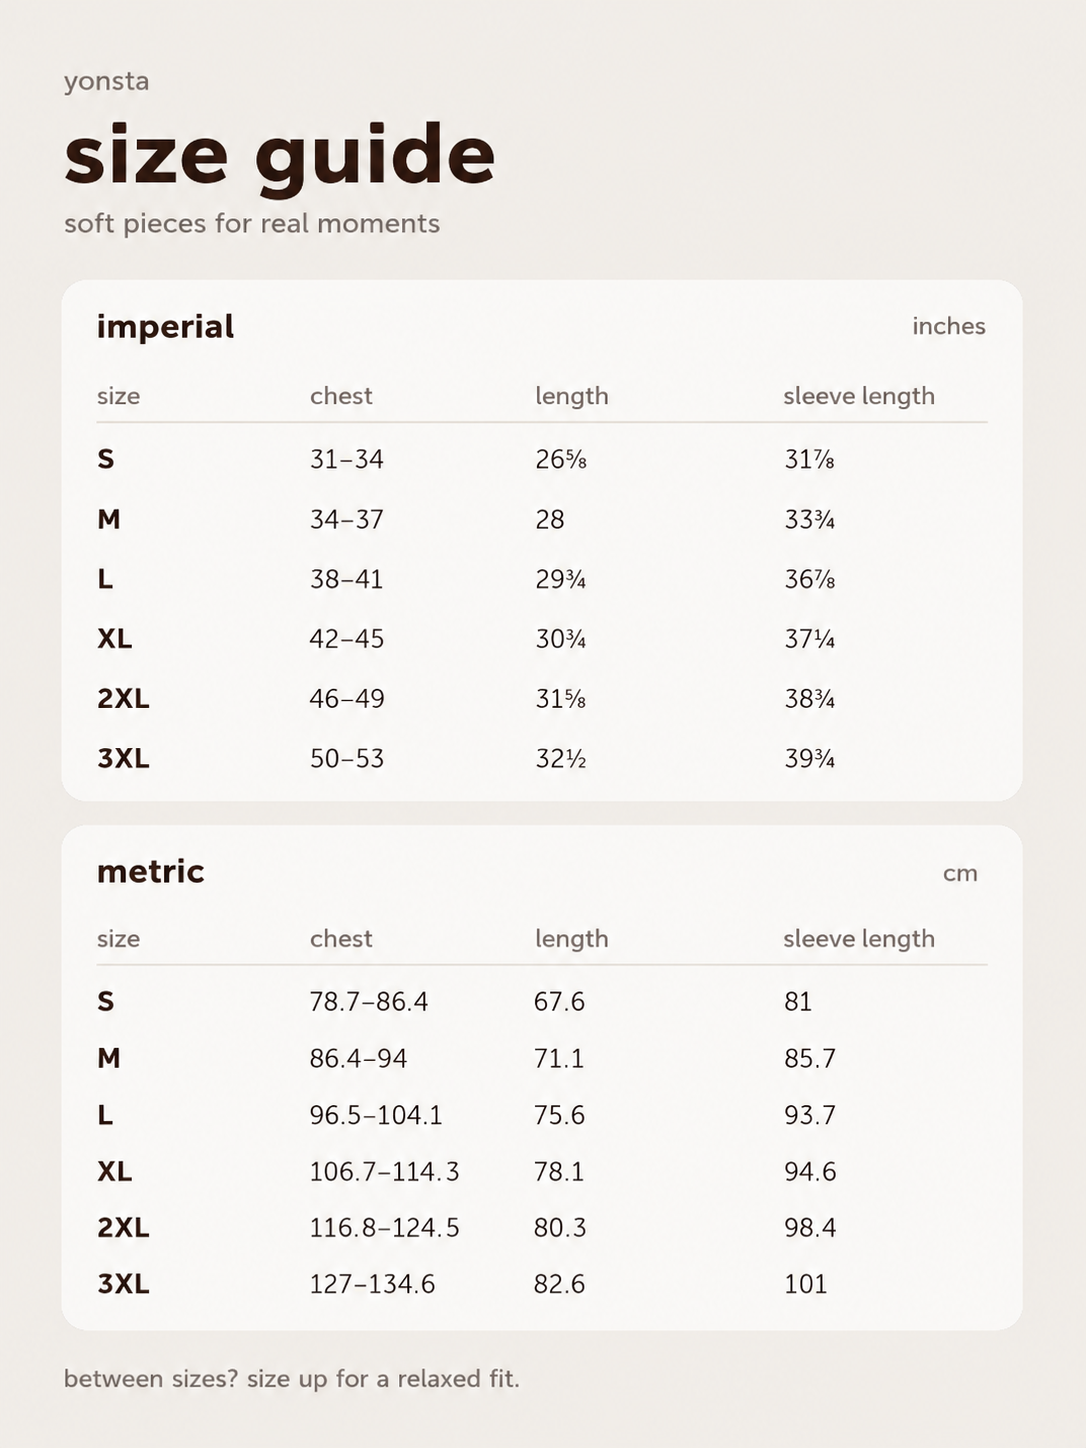
Task: Click metric length column header
Action: pos(571,938)
